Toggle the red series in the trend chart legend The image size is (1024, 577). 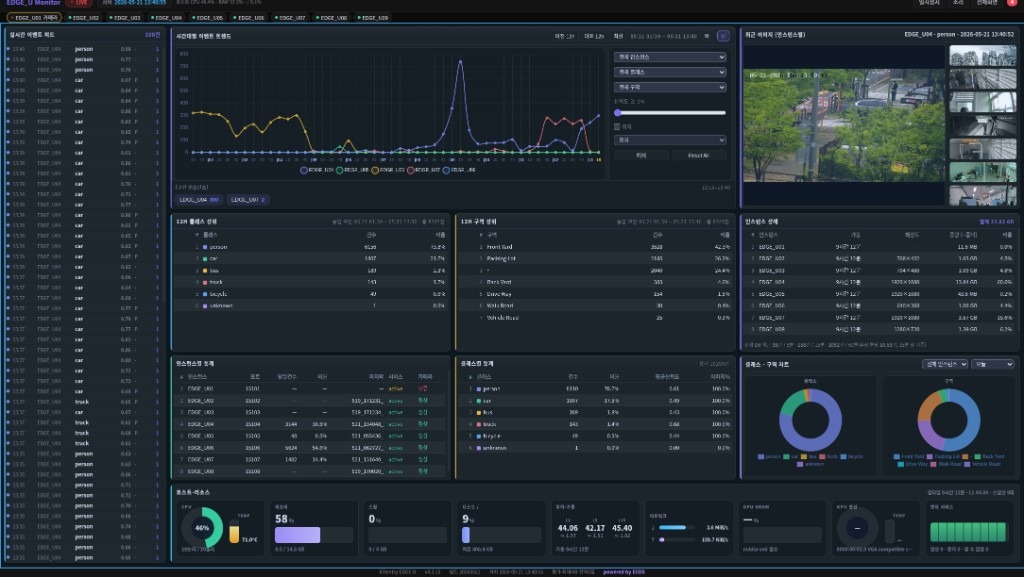click(x=423, y=170)
